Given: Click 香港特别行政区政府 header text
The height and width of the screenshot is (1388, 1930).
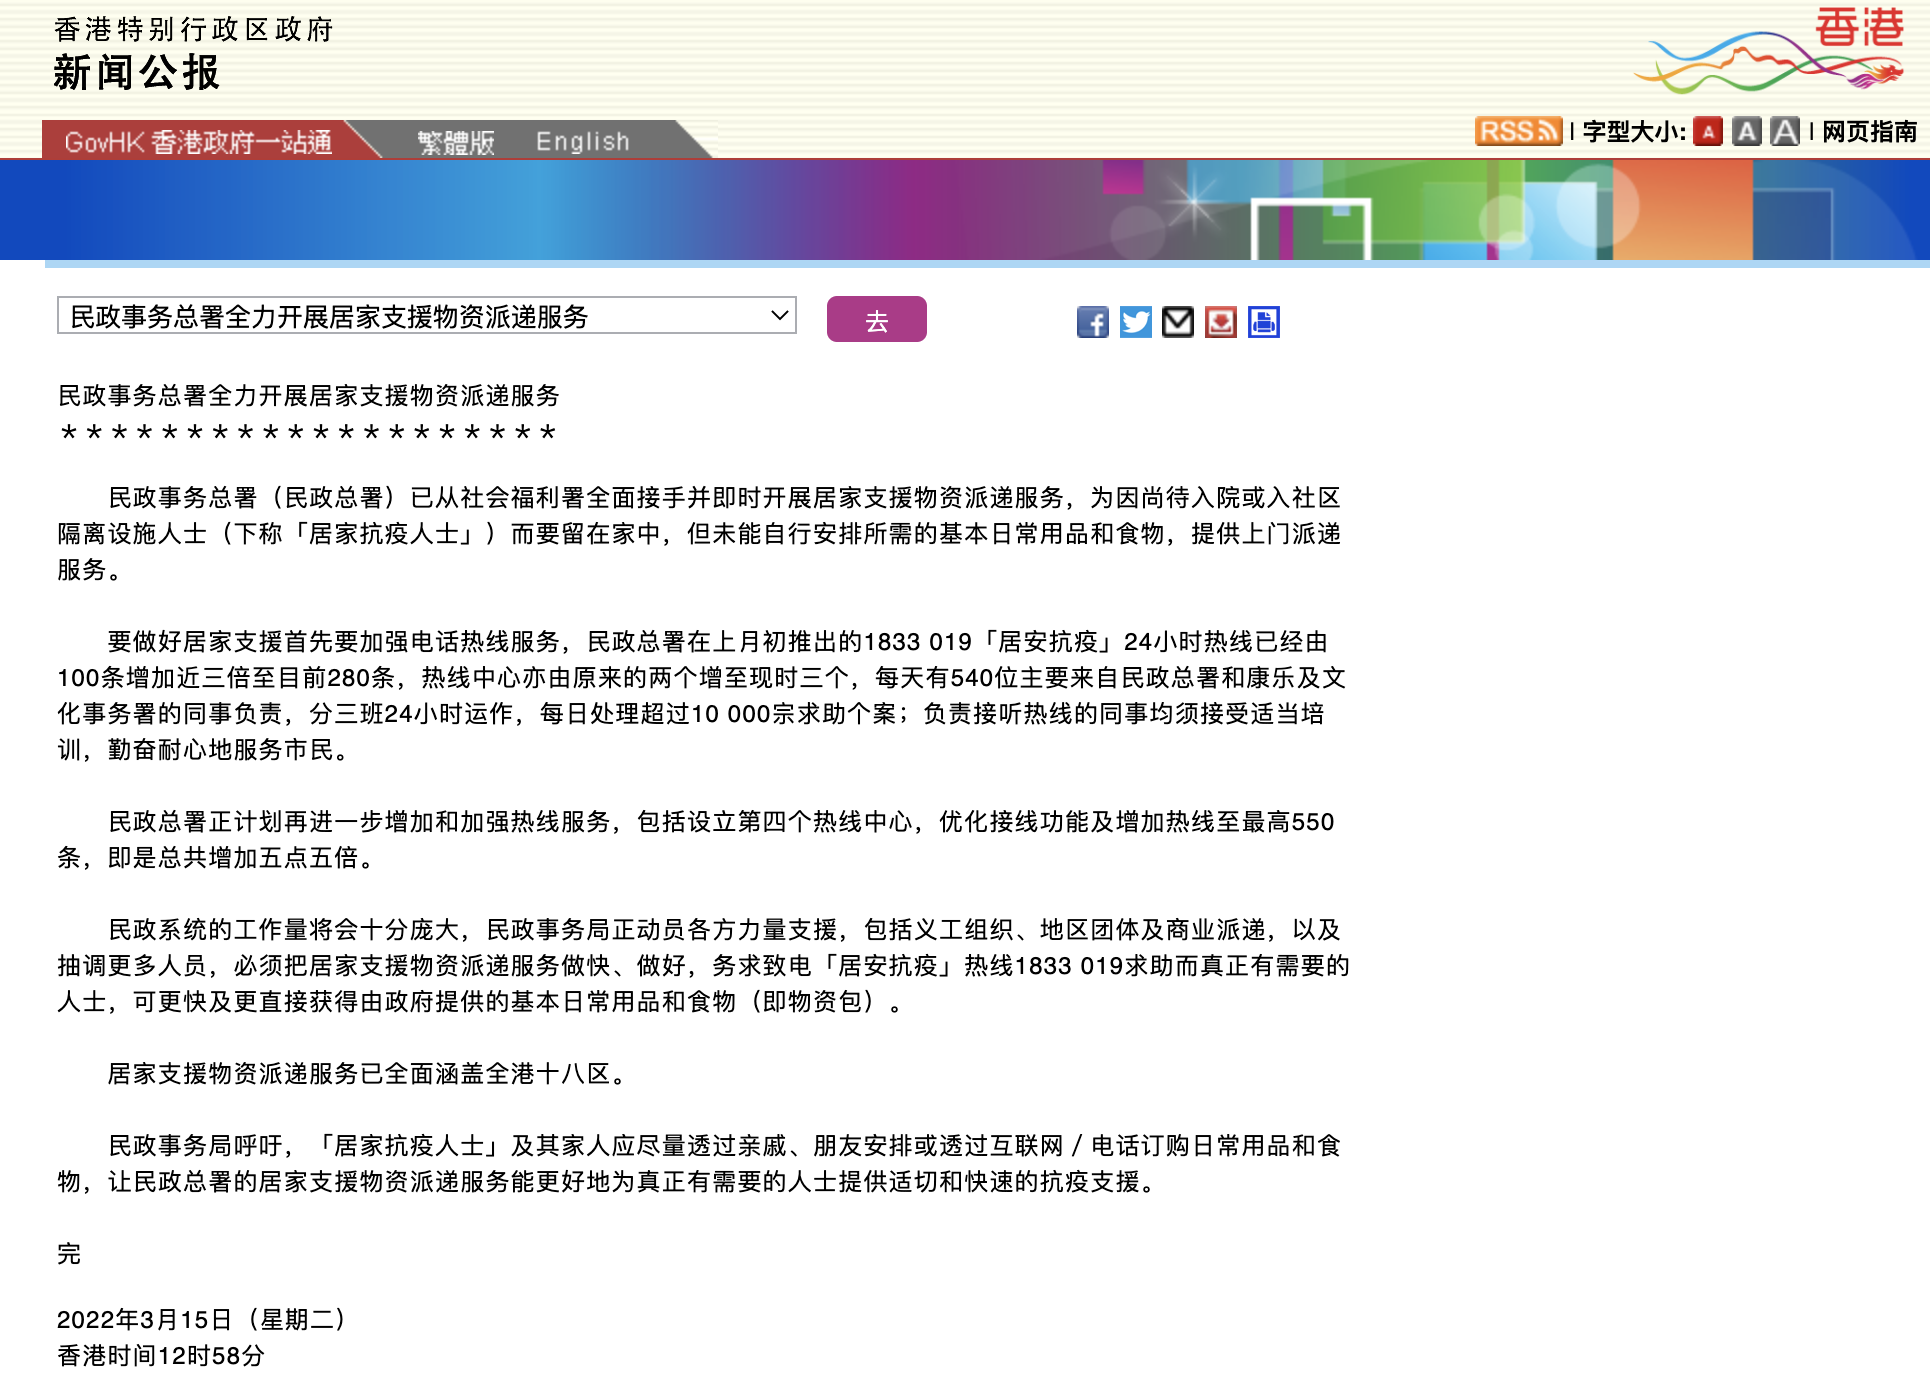Looking at the screenshot, I should (193, 30).
